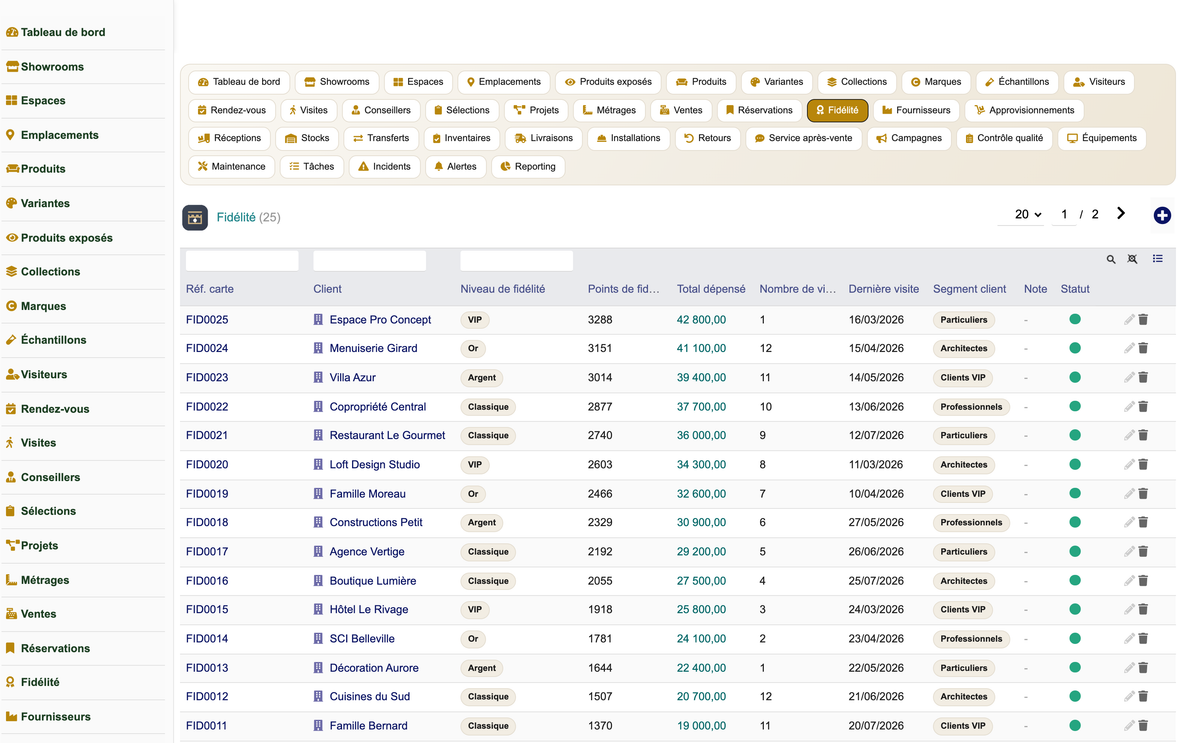Select the Livraisons tab
Screen dimensions: 1200x743
tap(543, 138)
